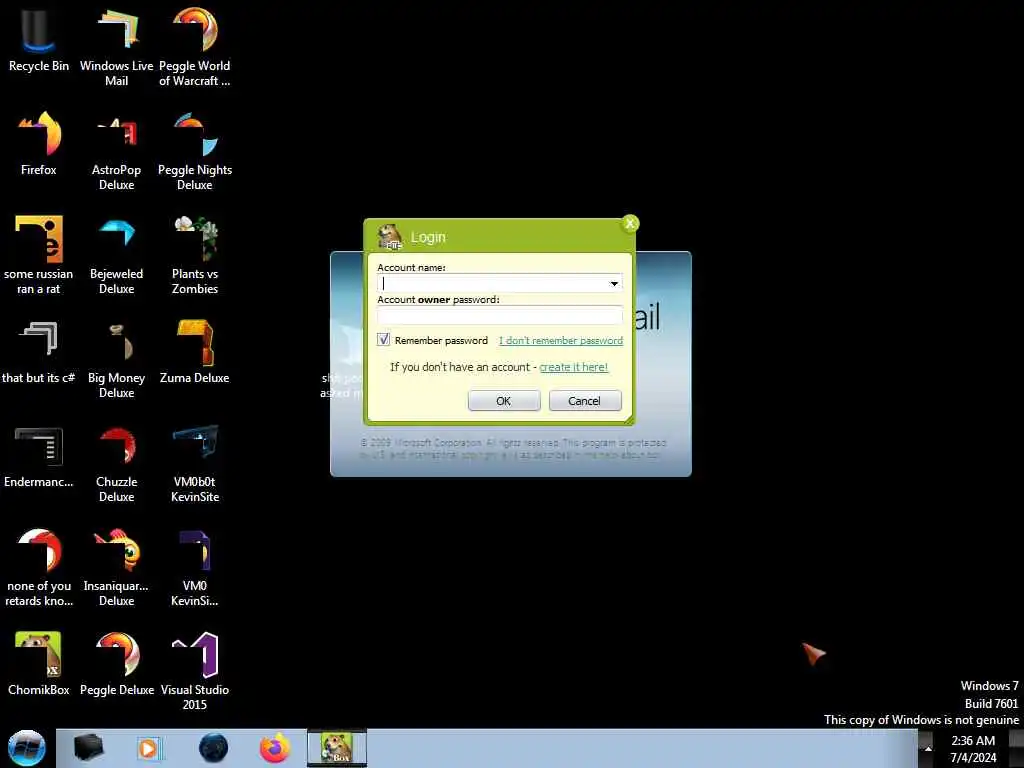1024x768 pixels.
Task: Open media player taskbar icon
Action: pyautogui.click(x=150, y=748)
